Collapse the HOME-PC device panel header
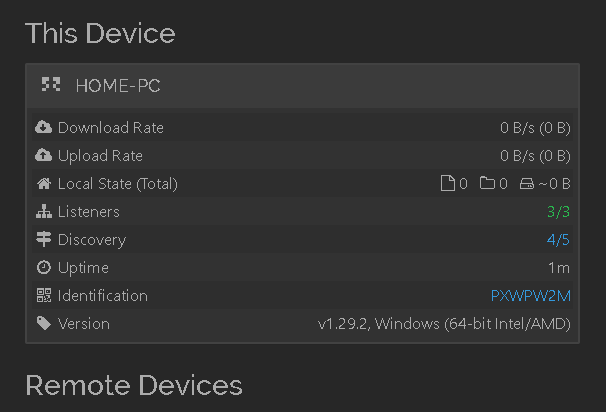Image resolution: width=606 pixels, height=412 pixels. click(303, 85)
